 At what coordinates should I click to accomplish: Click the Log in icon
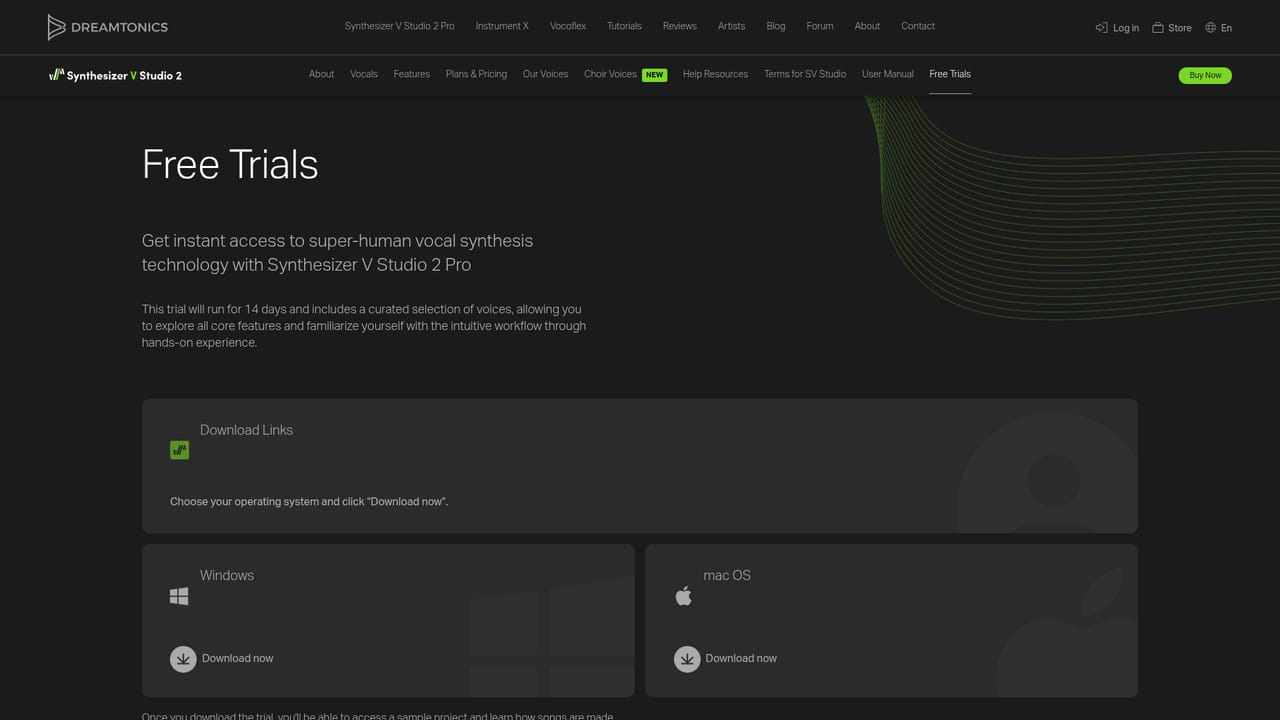pyautogui.click(x=1101, y=27)
